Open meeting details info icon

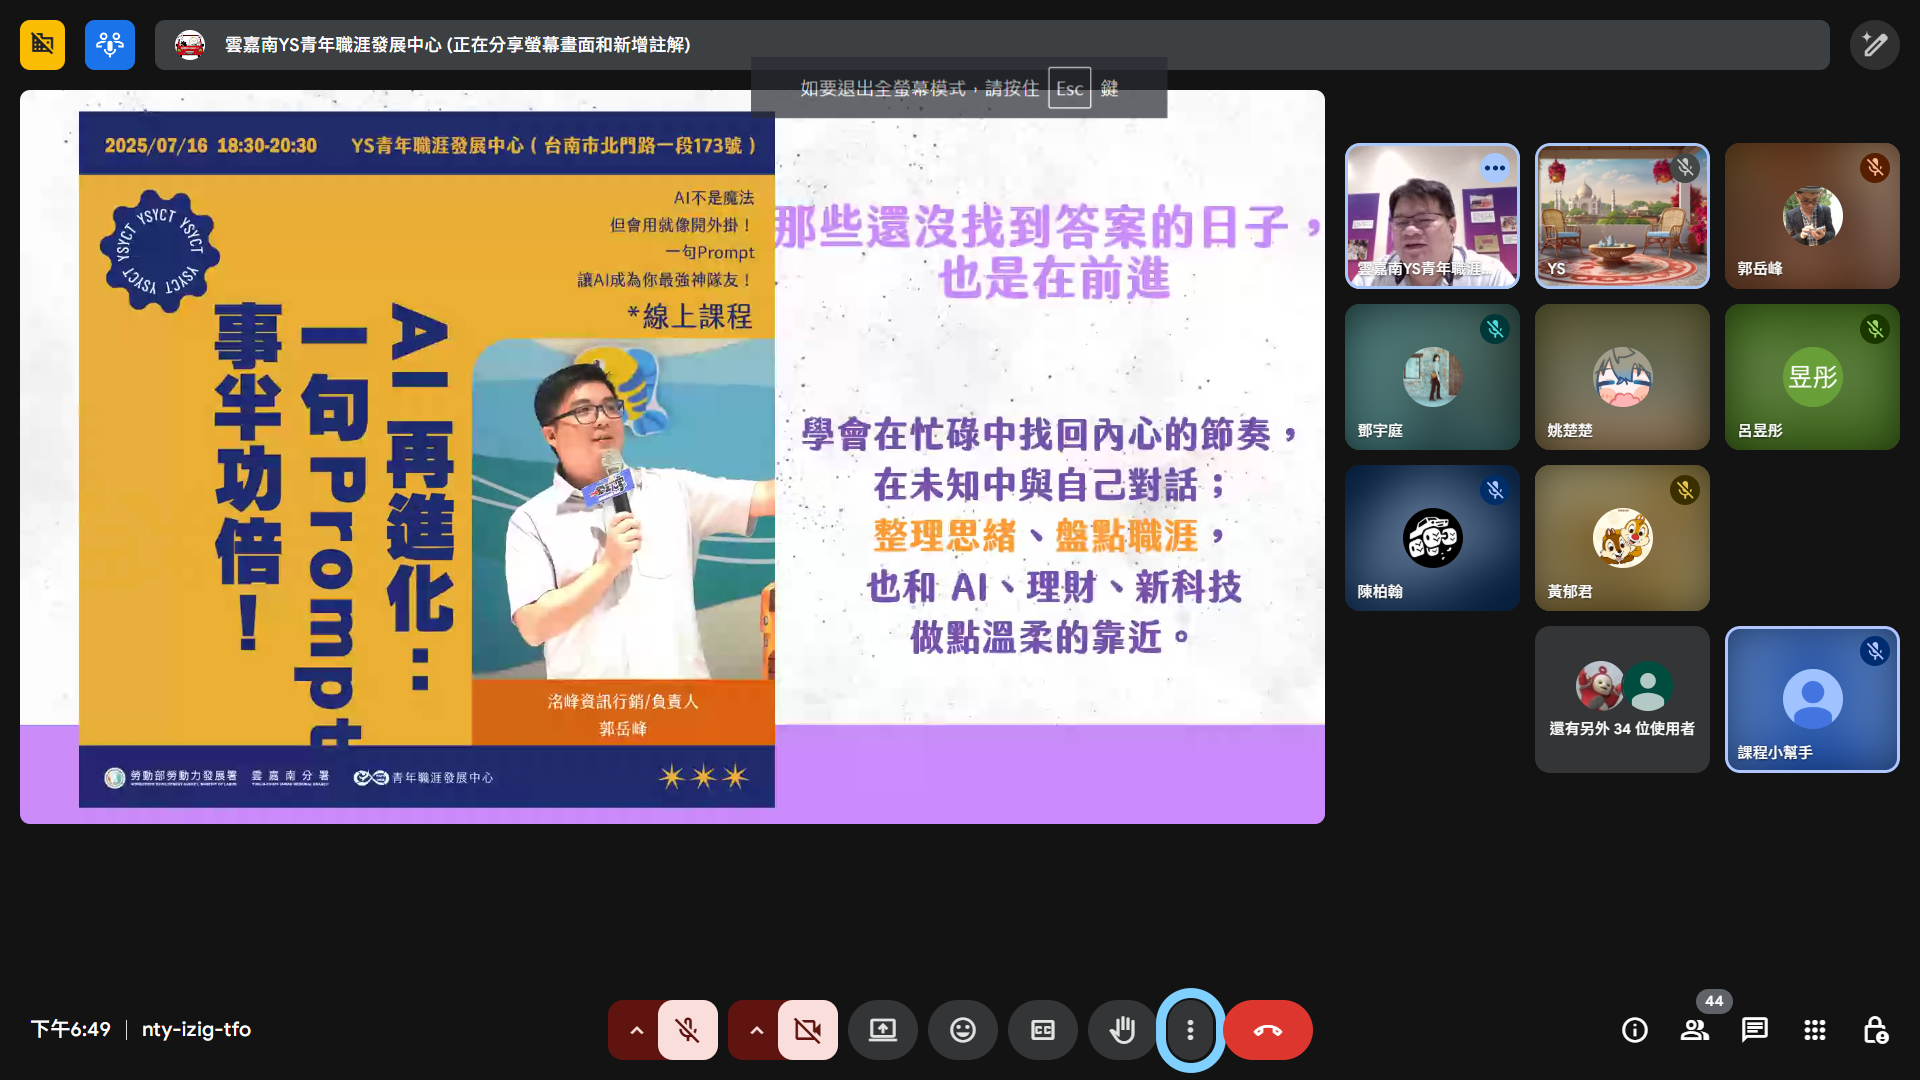pos(1634,1030)
